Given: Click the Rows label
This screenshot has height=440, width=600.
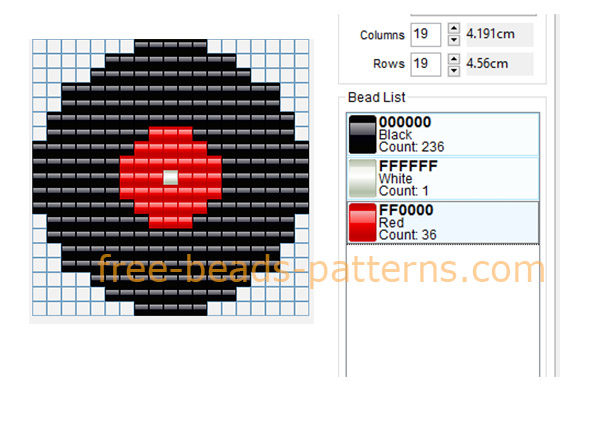Looking at the screenshot, I should pyautogui.click(x=388, y=64).
